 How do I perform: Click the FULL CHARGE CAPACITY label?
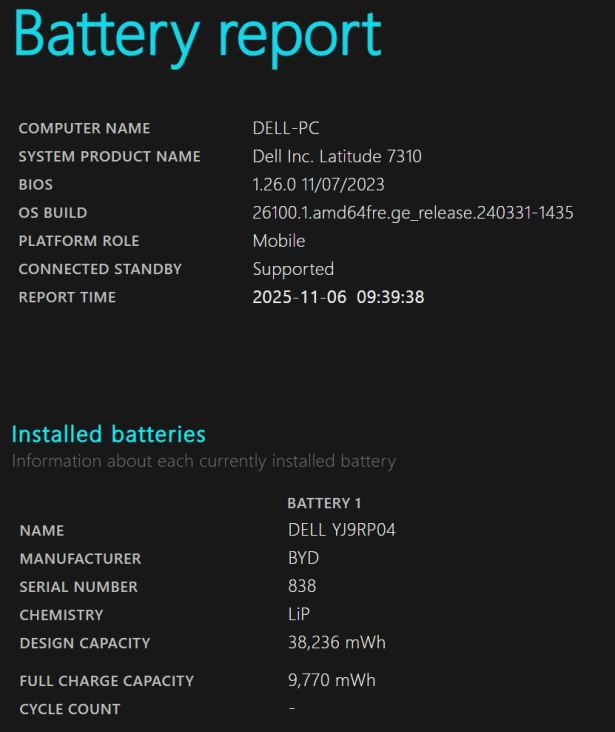(107, 681)
